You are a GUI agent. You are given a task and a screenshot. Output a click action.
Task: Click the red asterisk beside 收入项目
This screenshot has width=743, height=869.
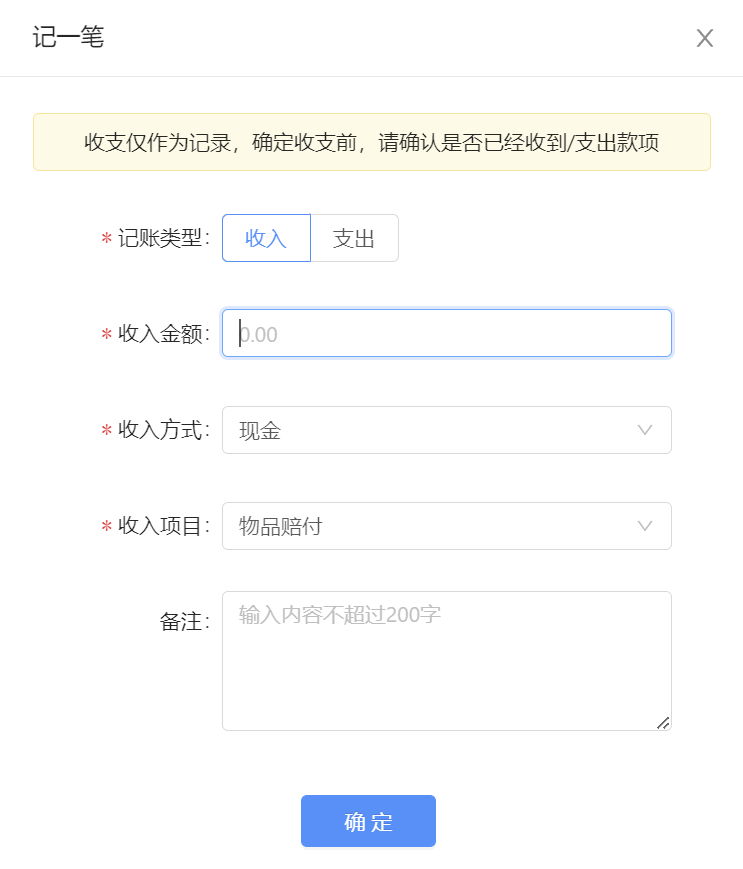pos(106,526)
